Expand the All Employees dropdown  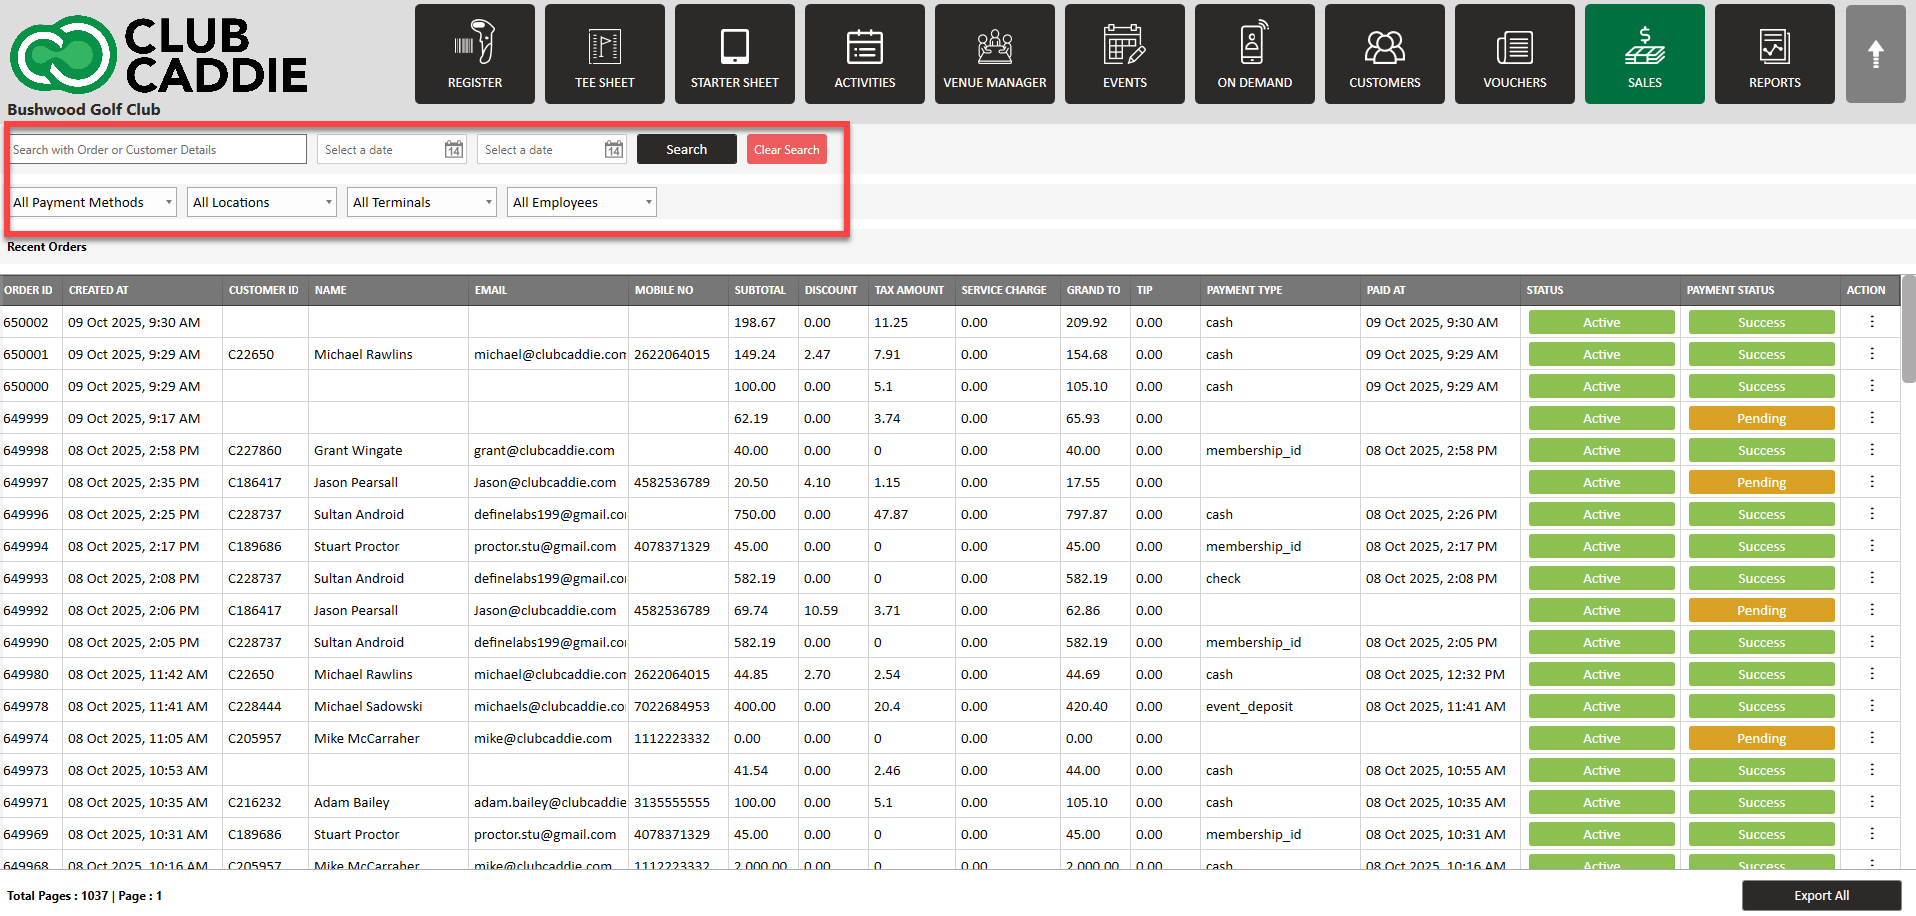click(581, 203)
